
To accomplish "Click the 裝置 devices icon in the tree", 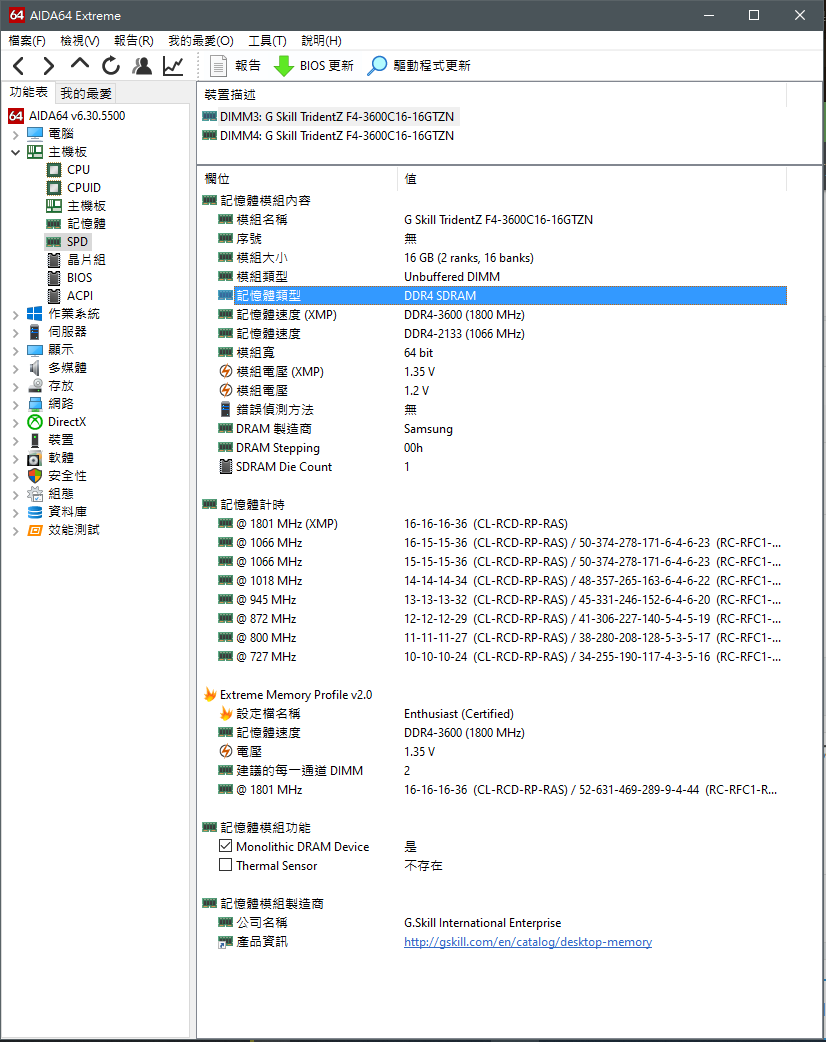I will tap(35, 439).
